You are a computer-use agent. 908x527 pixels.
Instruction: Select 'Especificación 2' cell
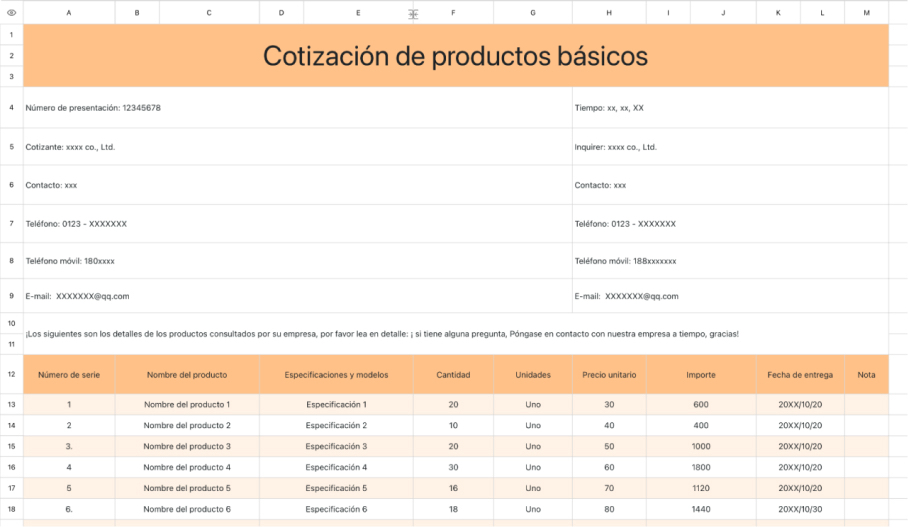336,425
